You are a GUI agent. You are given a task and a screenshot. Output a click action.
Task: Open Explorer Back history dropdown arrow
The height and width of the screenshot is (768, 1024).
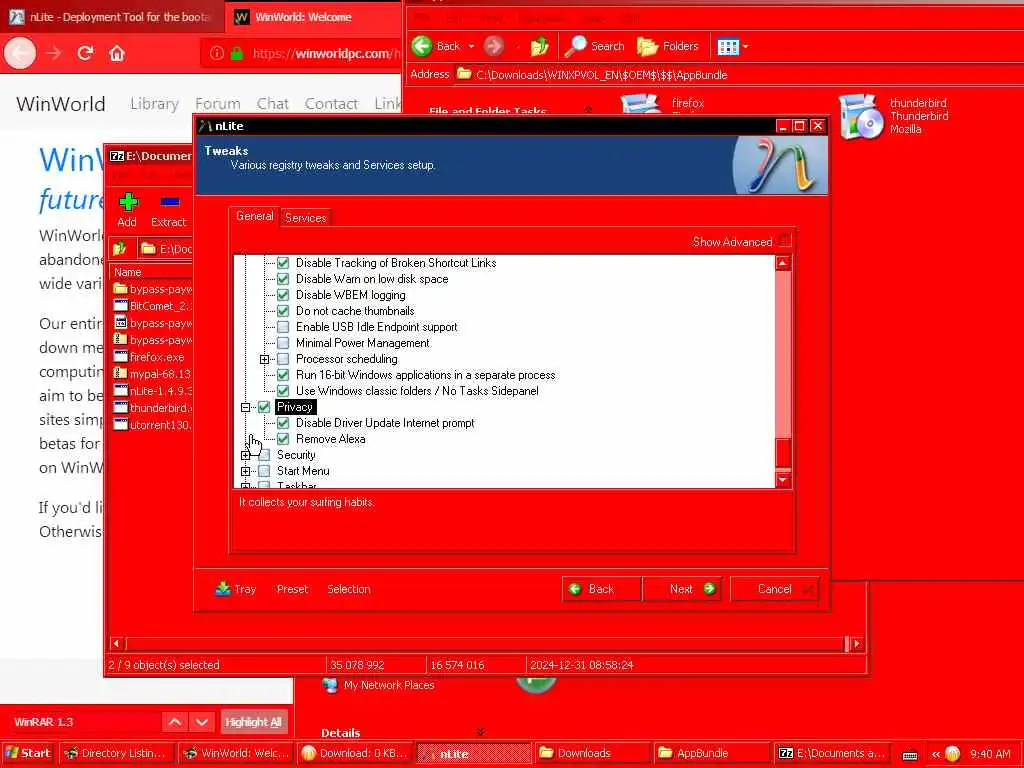471,46
